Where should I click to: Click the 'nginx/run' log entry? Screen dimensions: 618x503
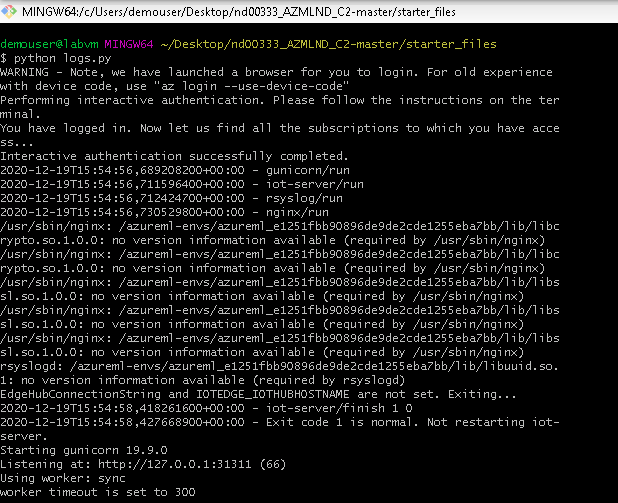click(164, 212)
